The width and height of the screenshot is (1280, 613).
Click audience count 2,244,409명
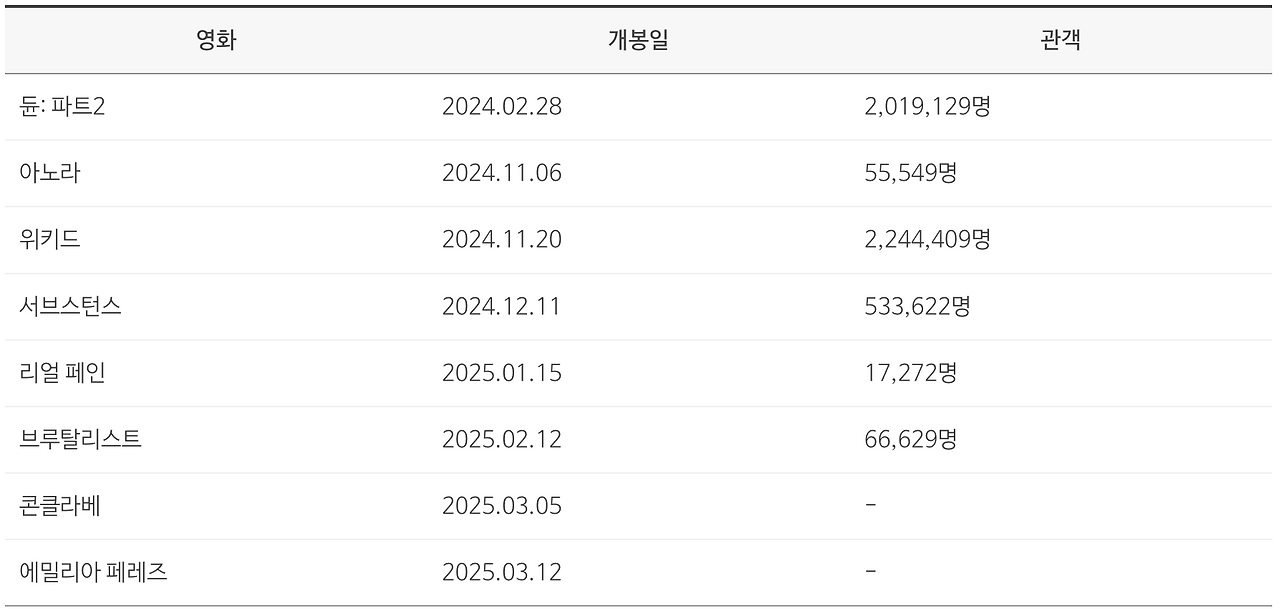point(927,240)
